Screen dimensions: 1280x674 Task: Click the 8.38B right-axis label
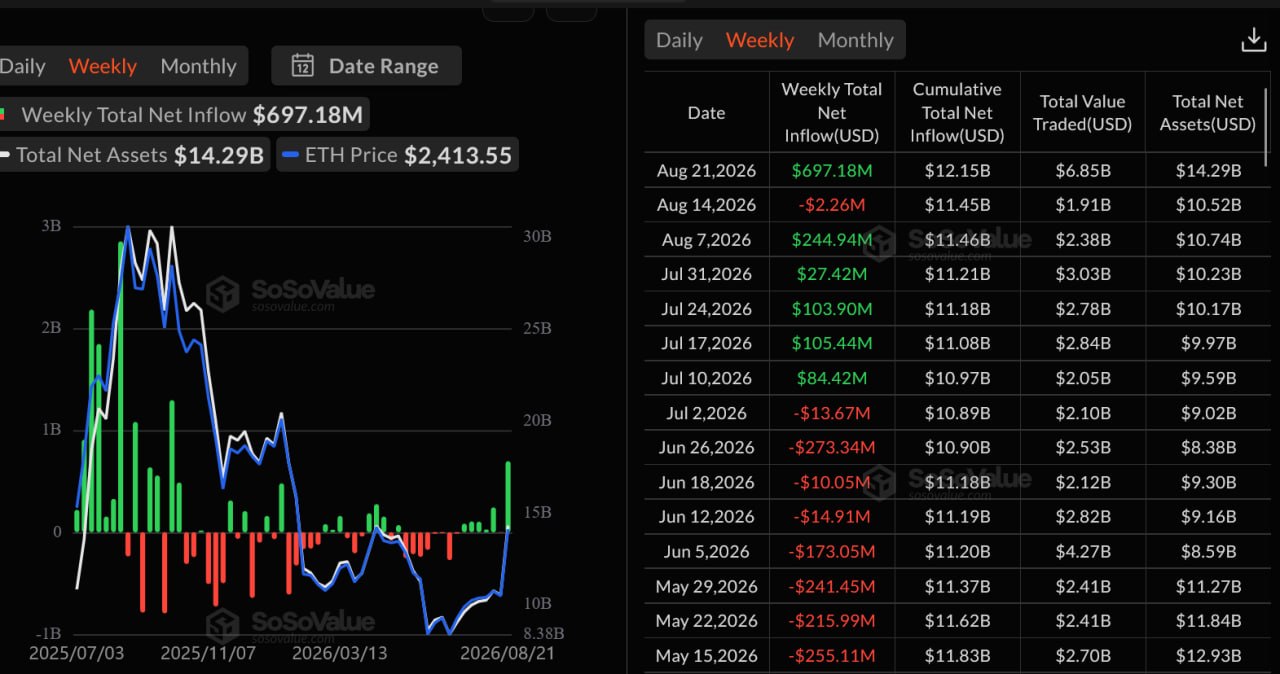[544, 632]
